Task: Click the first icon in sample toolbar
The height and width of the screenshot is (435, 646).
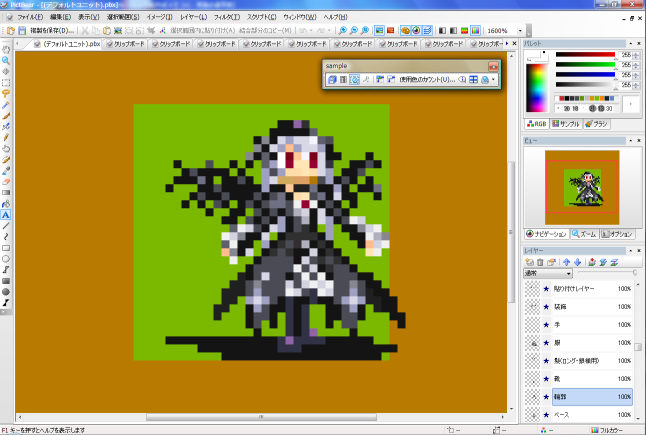Action: (332, 80)
